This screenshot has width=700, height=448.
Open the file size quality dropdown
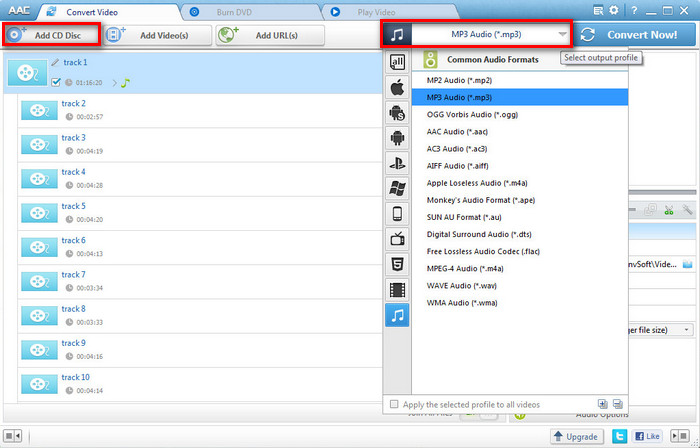(x=661, y=330)
